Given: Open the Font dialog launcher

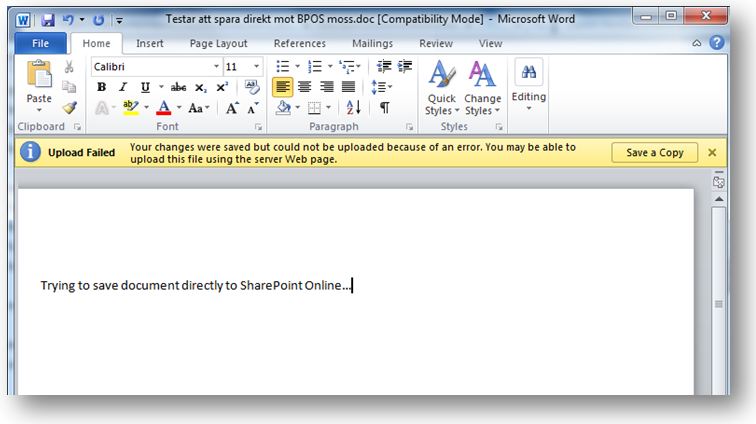Looking at the screenshot, I should (258, 127).
